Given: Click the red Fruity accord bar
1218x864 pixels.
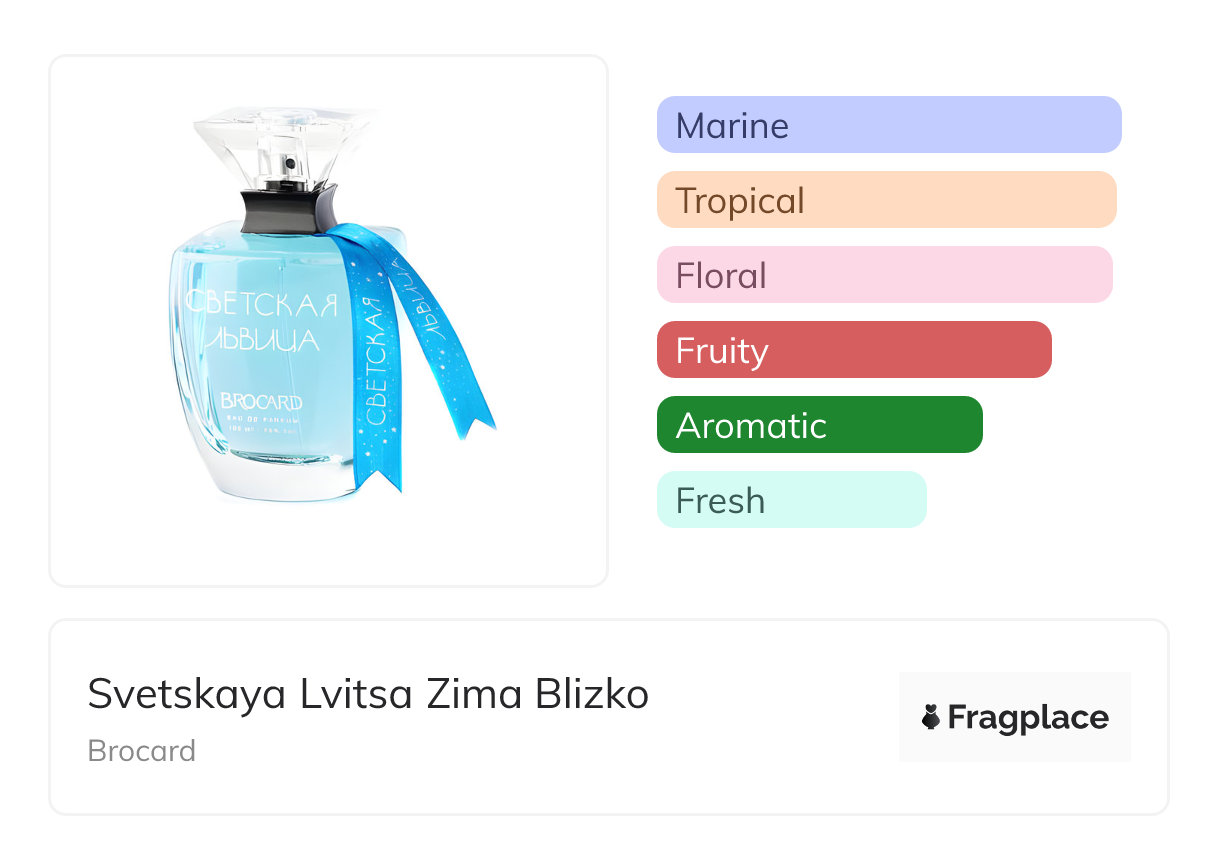Looking at the screenshot, I should [x=854, y=350].
